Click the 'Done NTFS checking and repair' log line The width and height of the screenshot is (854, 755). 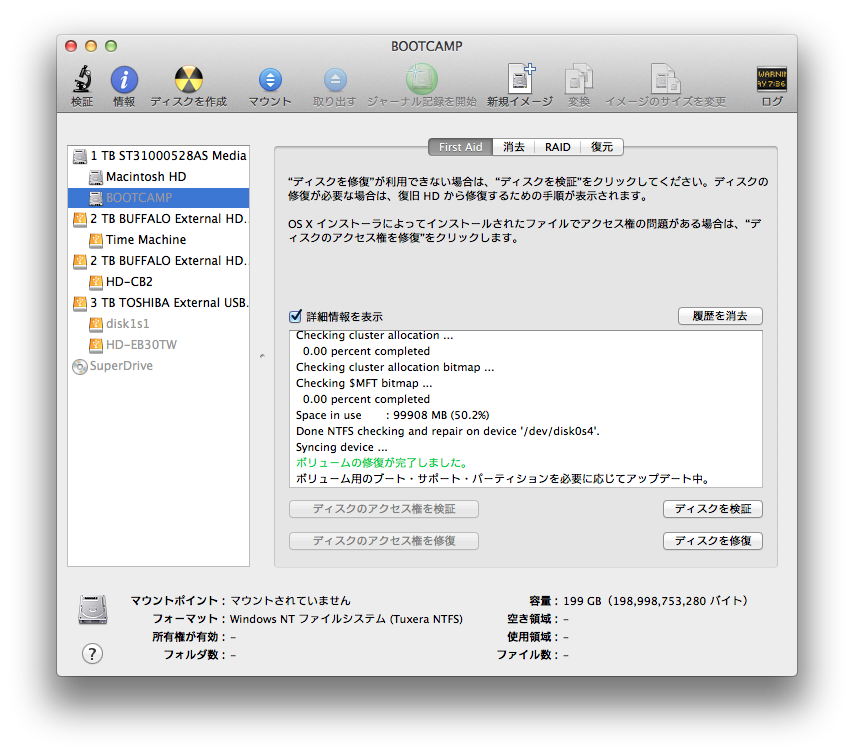[x=448, y=431]
